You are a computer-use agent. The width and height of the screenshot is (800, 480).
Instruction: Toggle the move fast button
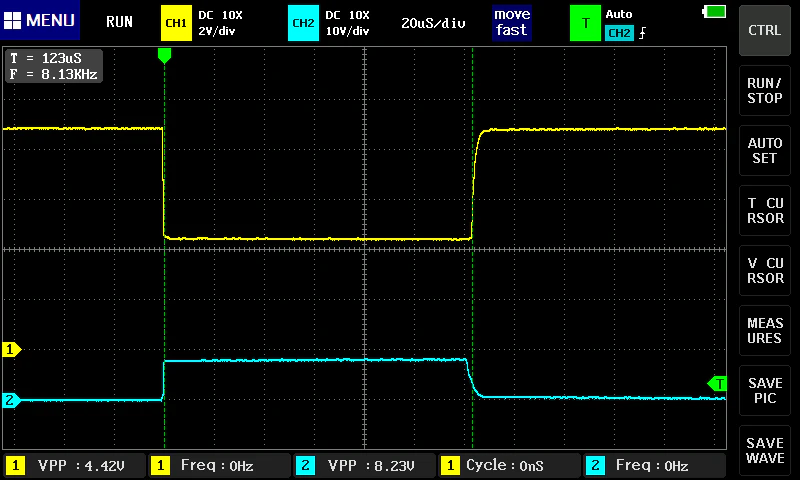tap(512, 22)
